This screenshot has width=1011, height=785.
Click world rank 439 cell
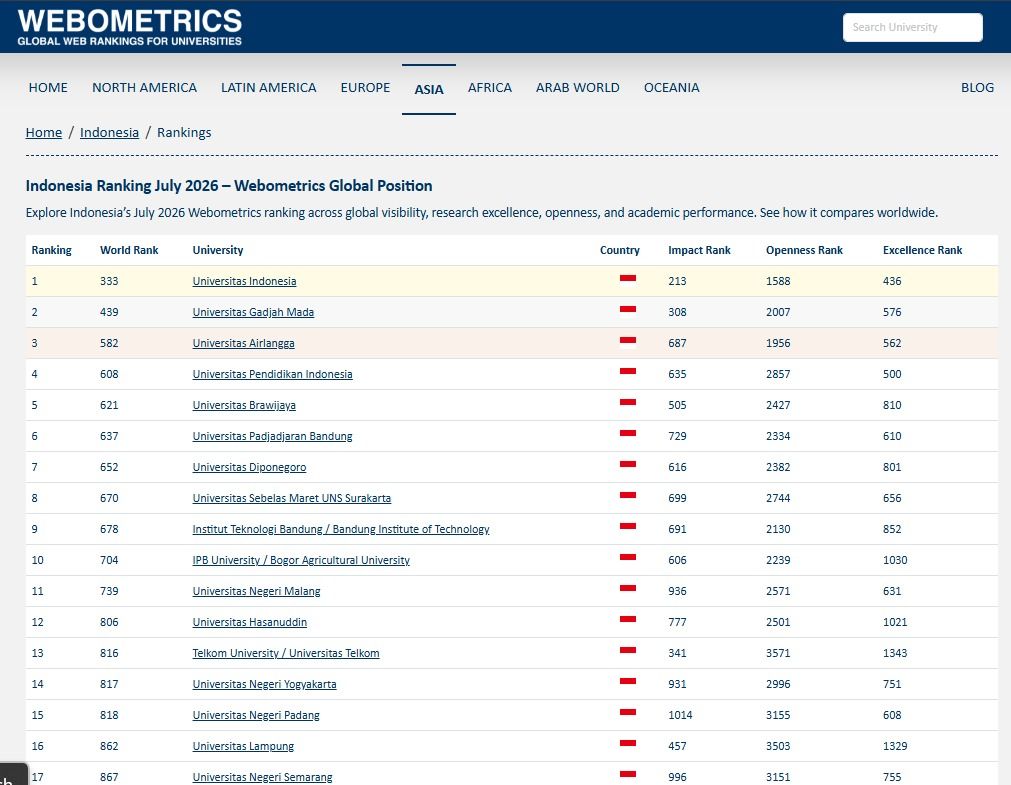(109, 312)
